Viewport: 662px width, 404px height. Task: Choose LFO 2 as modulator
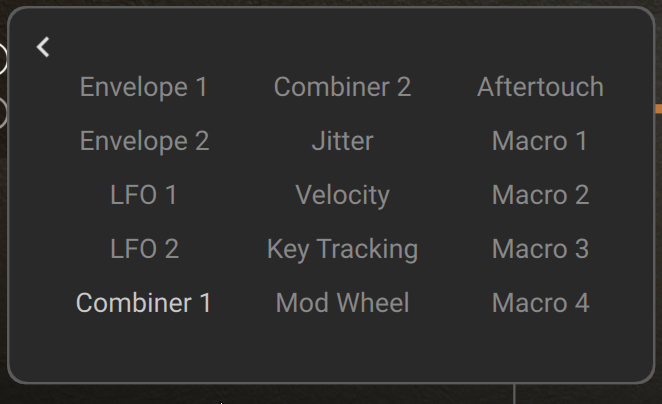(x=144, y=249)
